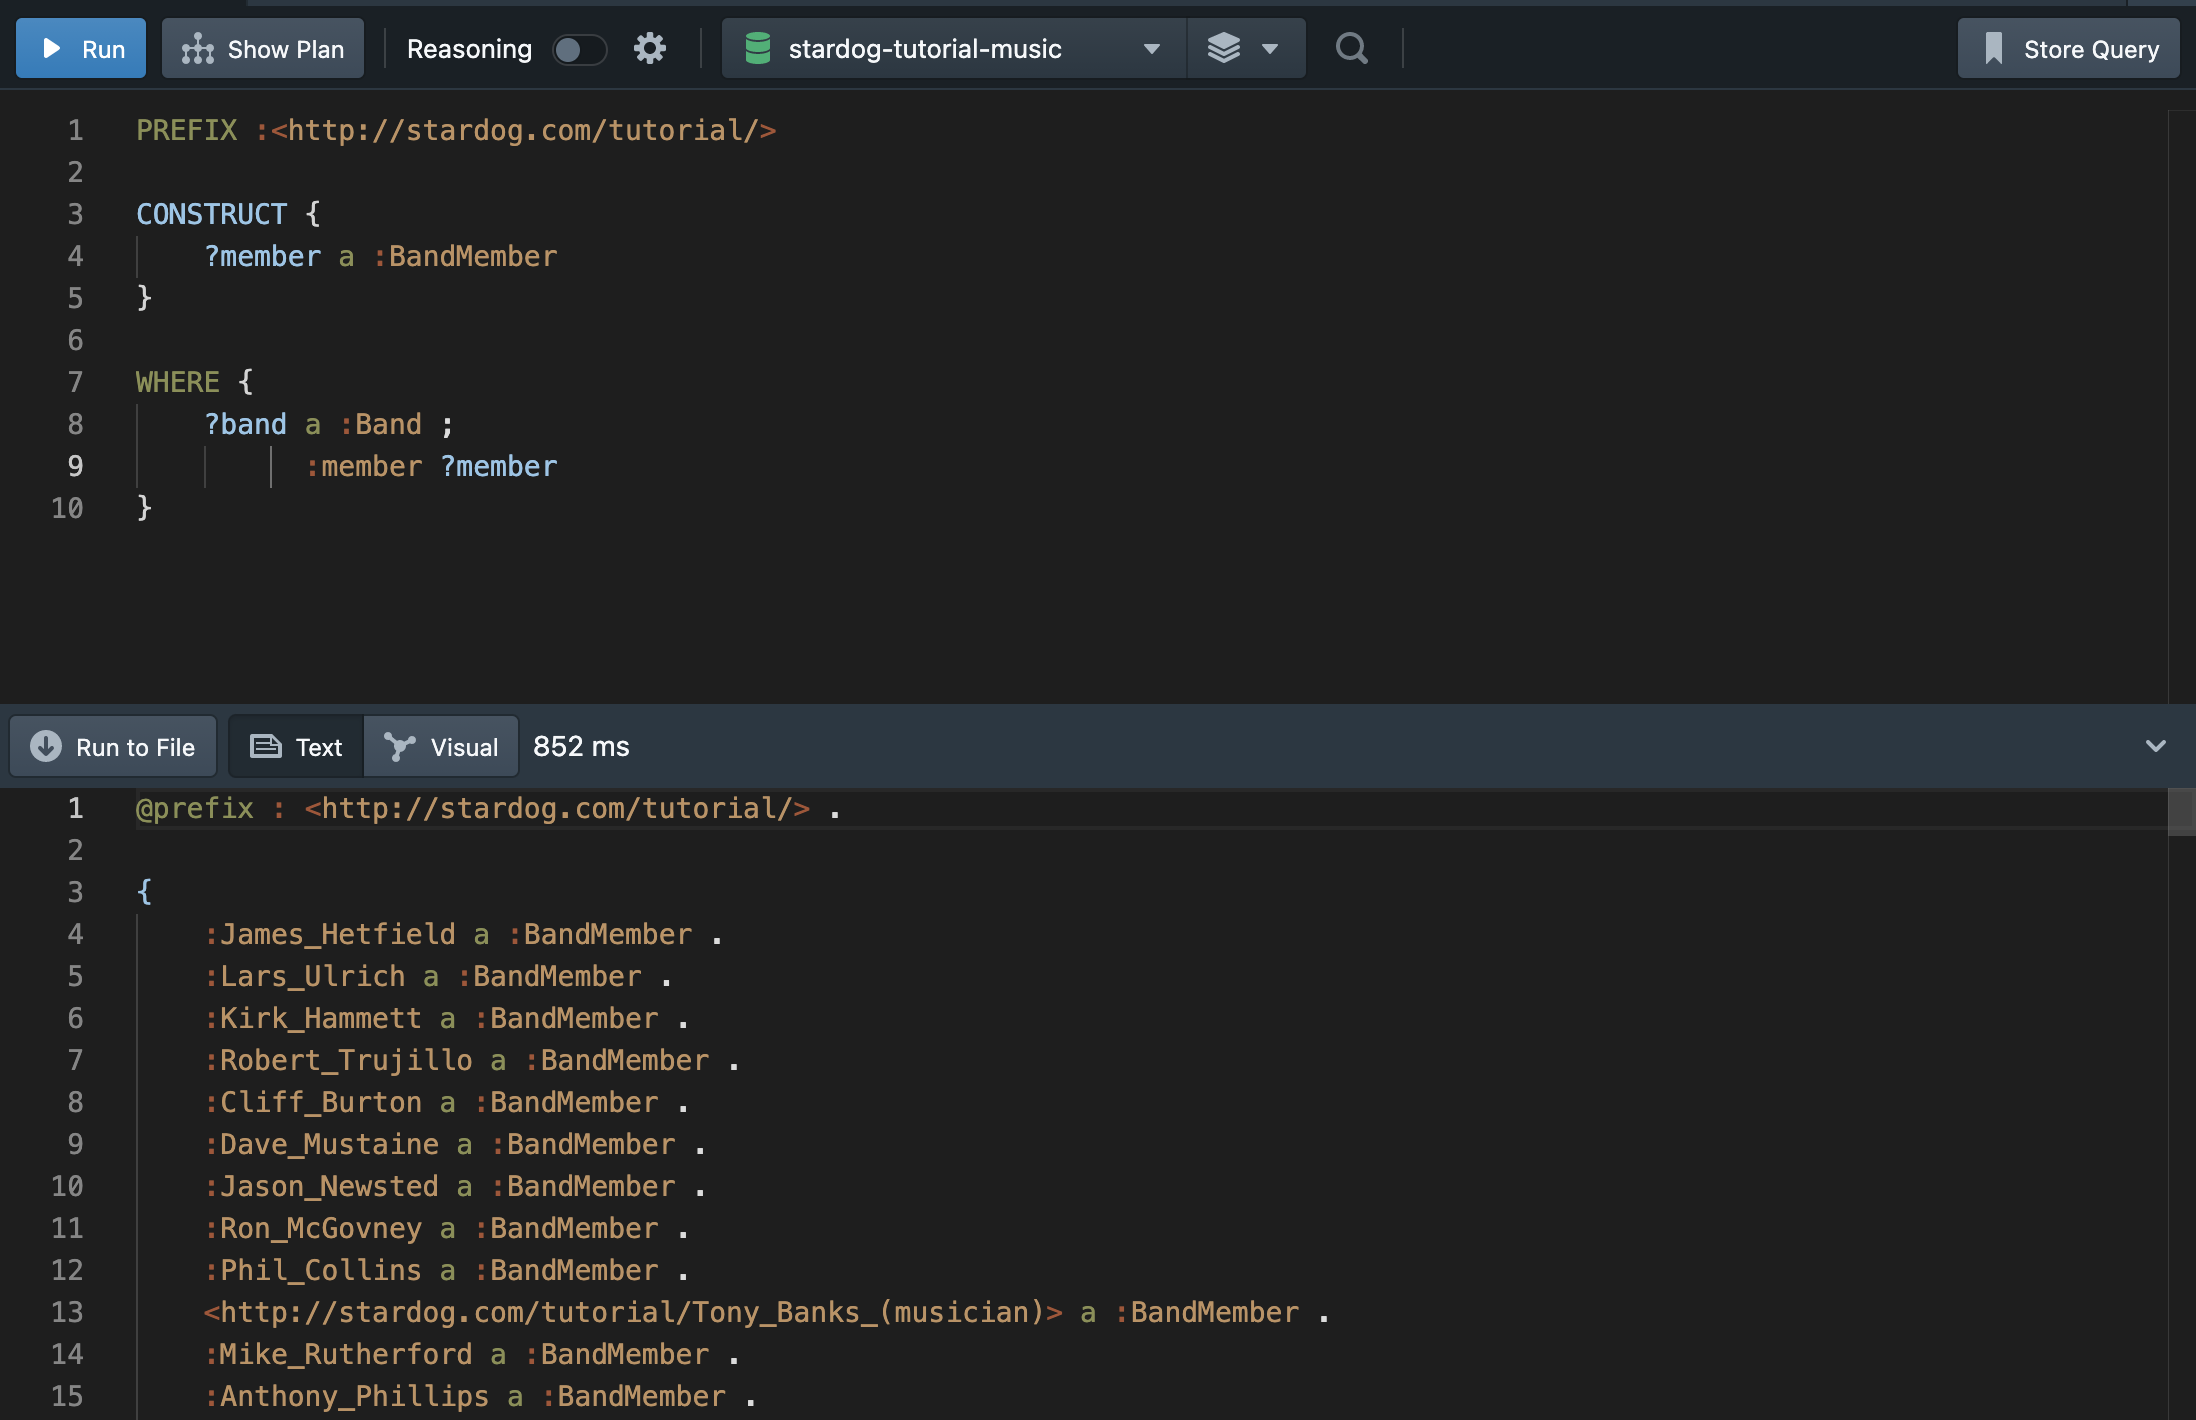Click the Tony_Banks_(musician) URI in results
The width and height of the screenshot is (2196, 1420).
point(633,1311)
